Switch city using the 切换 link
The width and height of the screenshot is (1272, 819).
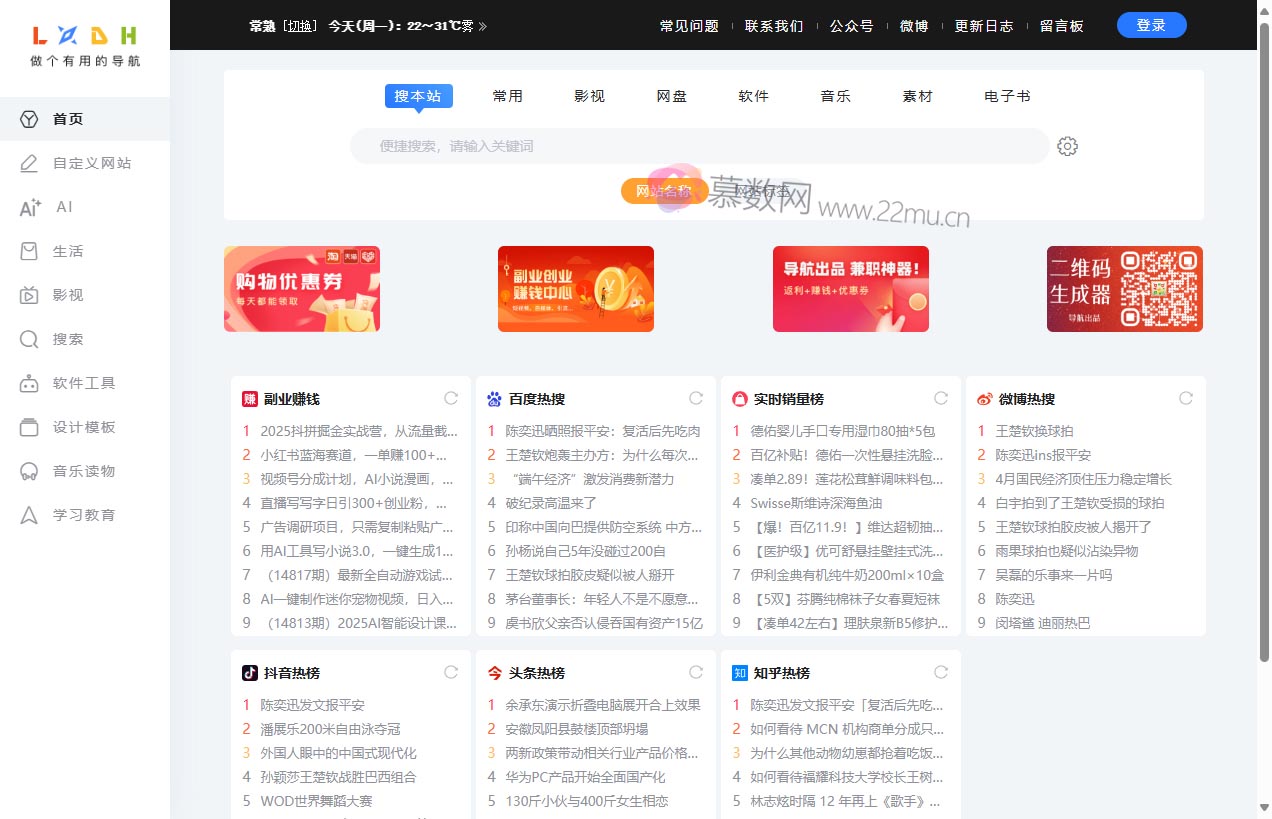click(300, 25)
